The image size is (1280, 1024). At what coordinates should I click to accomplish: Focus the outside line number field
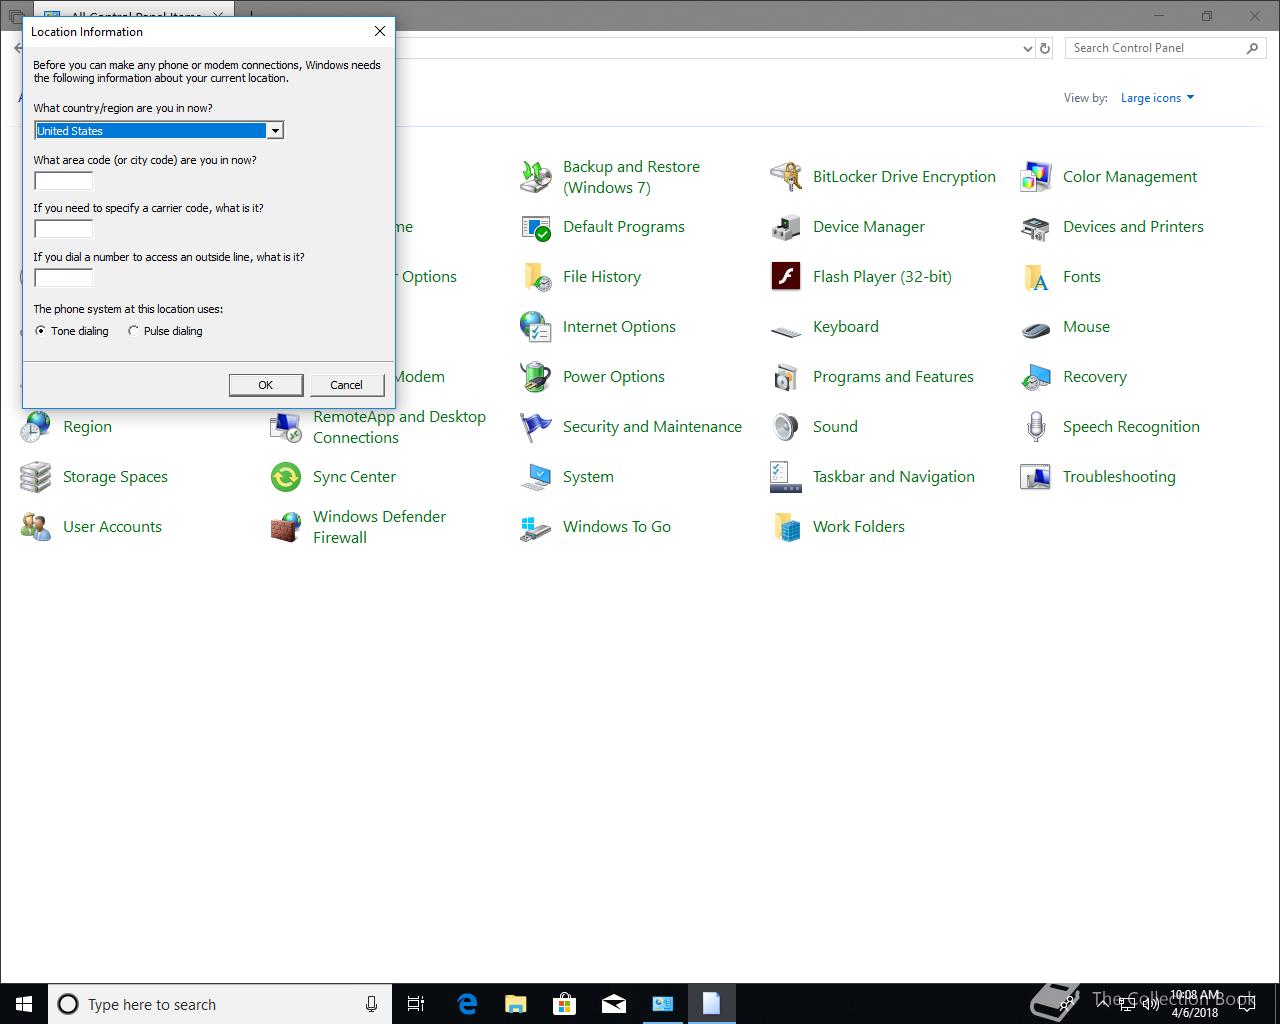(63, 278)
